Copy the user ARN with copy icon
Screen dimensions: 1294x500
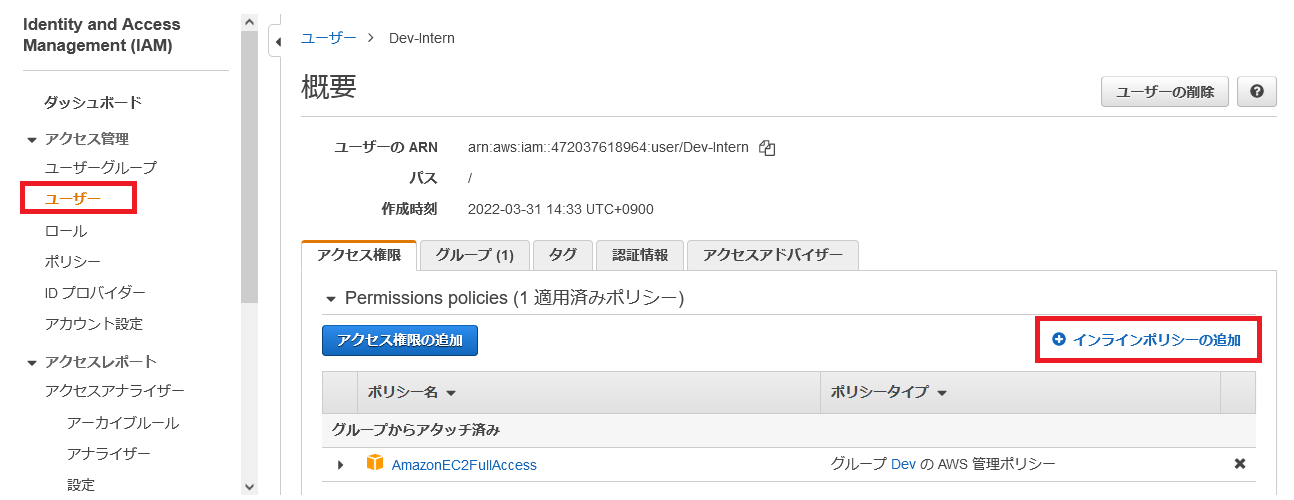click(767, 148)
